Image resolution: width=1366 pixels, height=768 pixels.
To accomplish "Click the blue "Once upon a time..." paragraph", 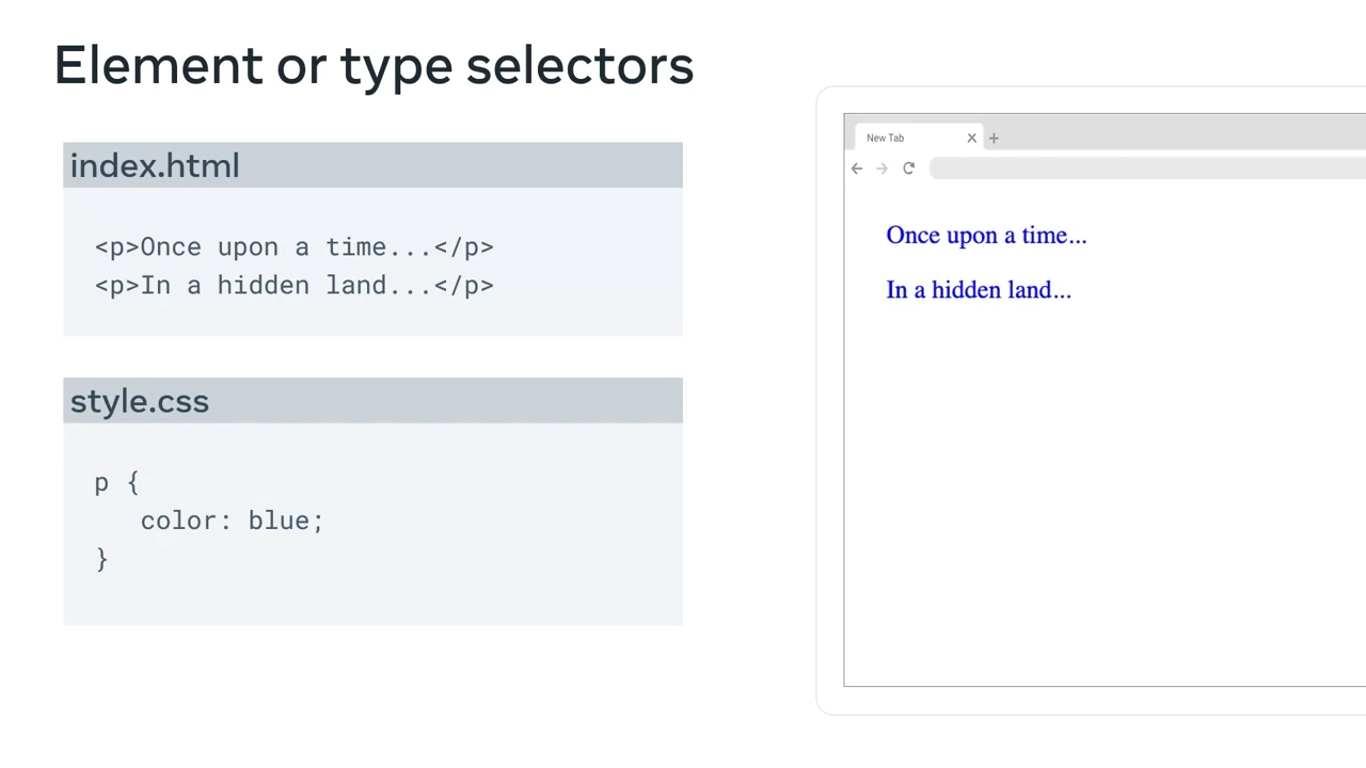I will 986,236.
